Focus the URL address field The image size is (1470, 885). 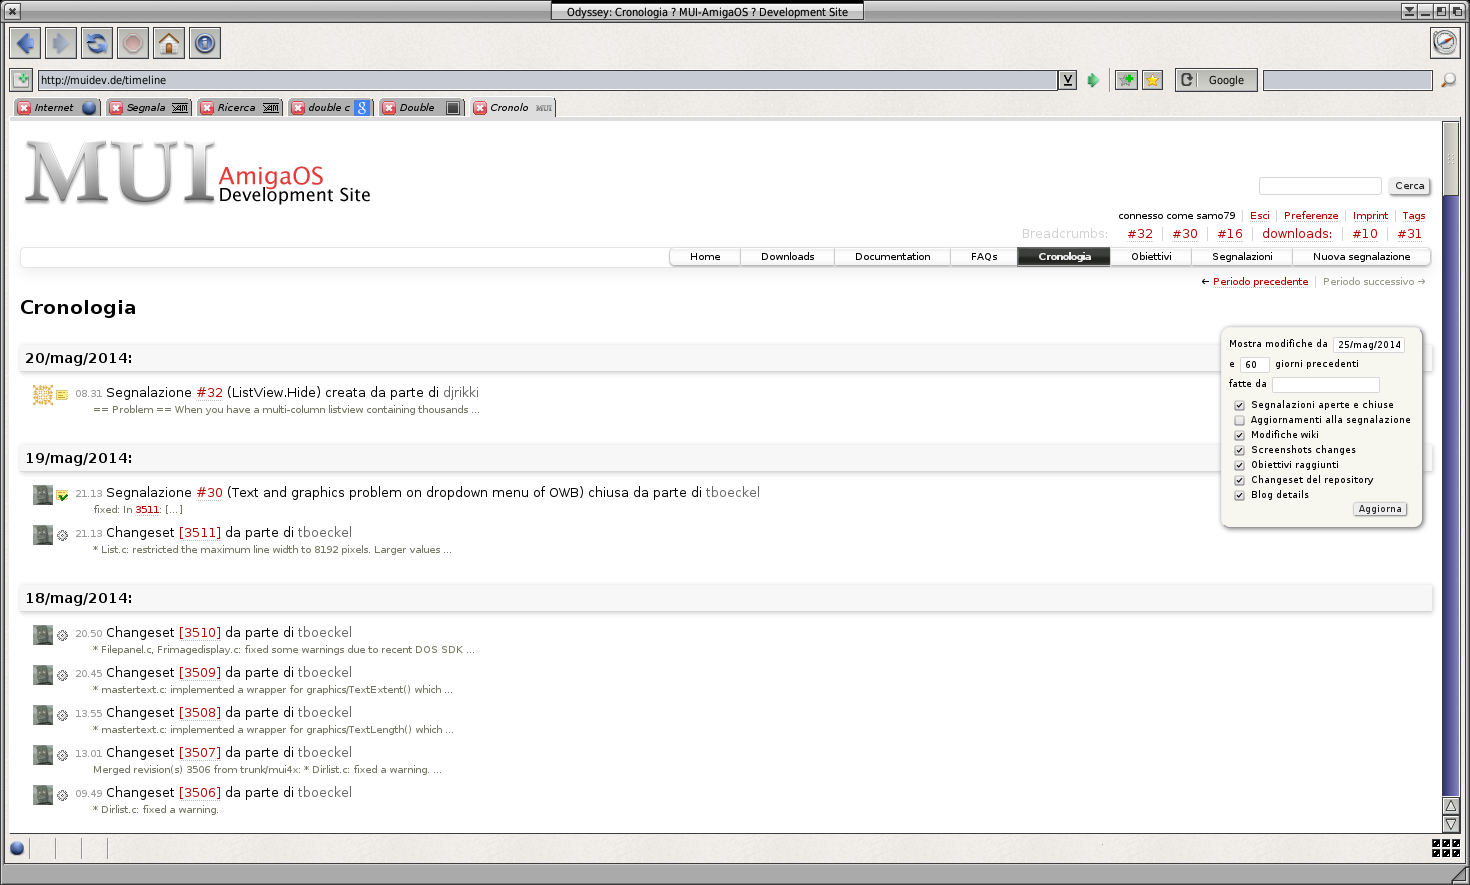[x=548, y=80]
